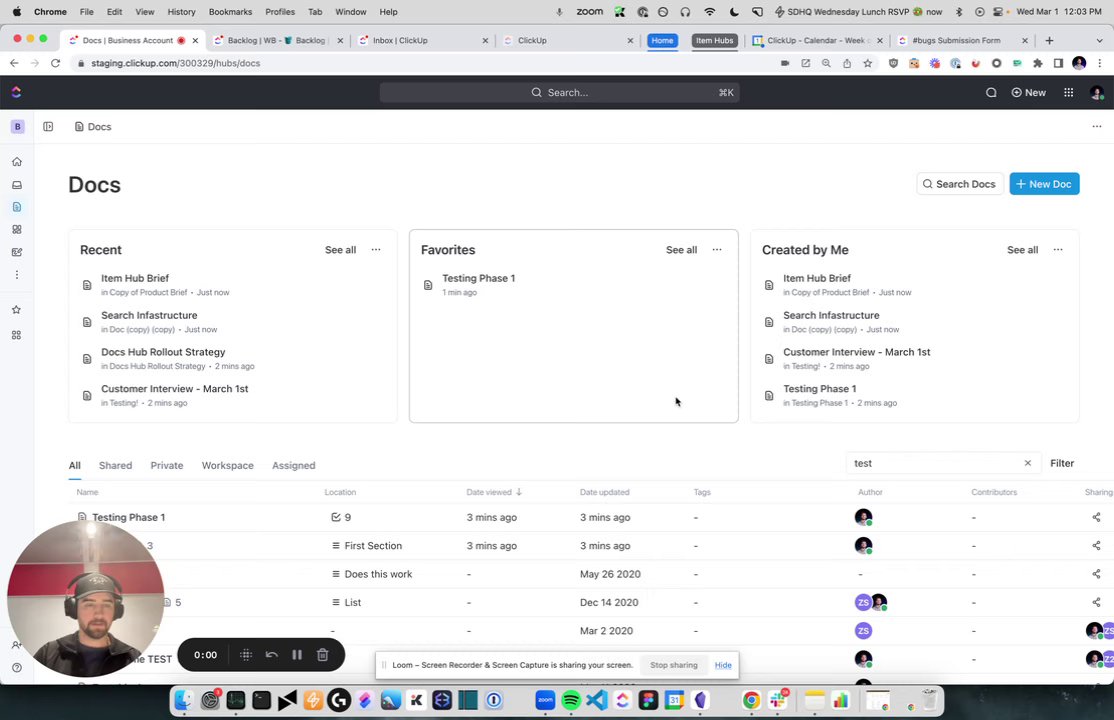The height and width of the screenshot is (720, 1114).
Task: Open the sidebar more options dots
Action: tap(17, 275)
